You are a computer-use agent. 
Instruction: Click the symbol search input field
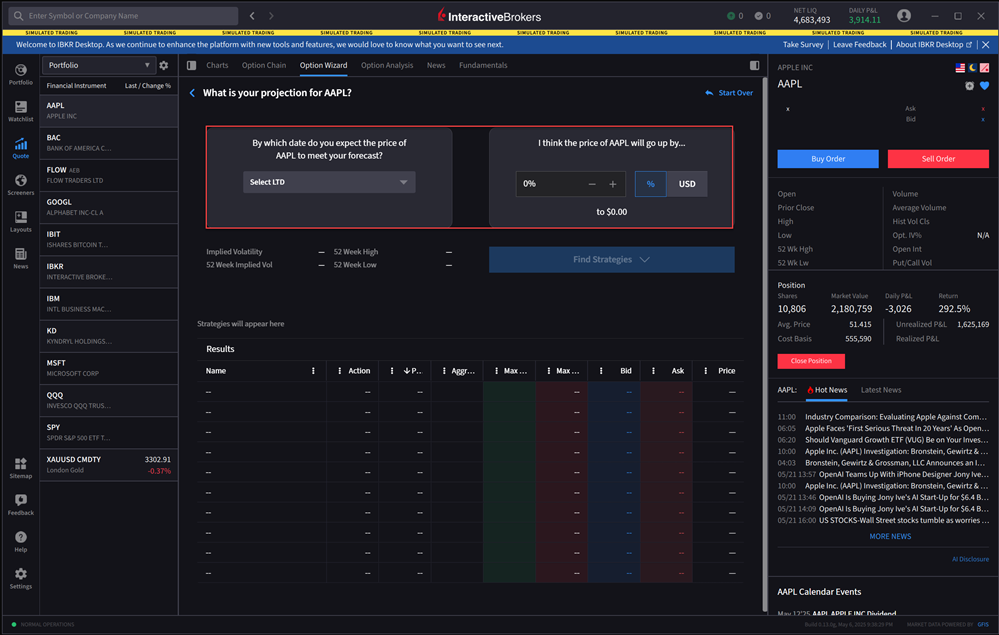[x=124, y=16]
